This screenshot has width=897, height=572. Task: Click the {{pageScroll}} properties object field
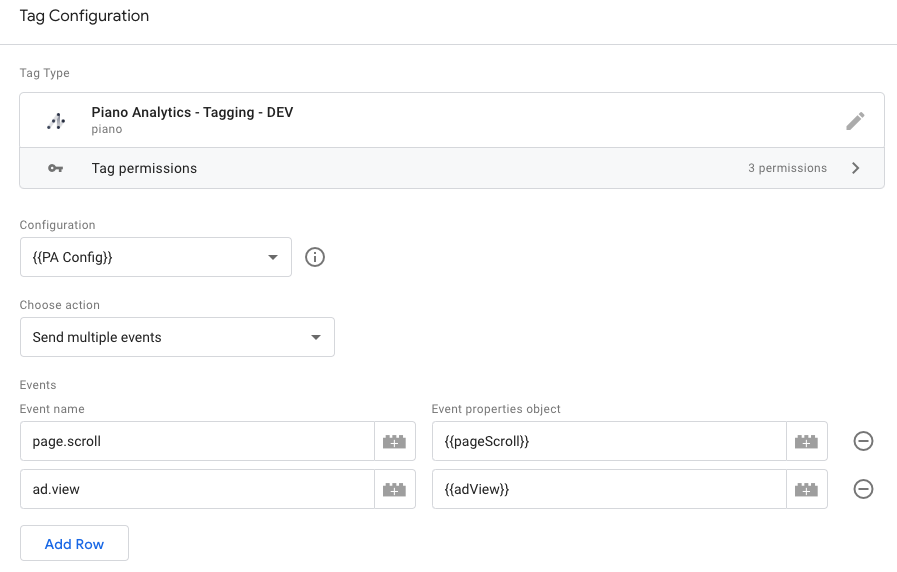point(609,441)
